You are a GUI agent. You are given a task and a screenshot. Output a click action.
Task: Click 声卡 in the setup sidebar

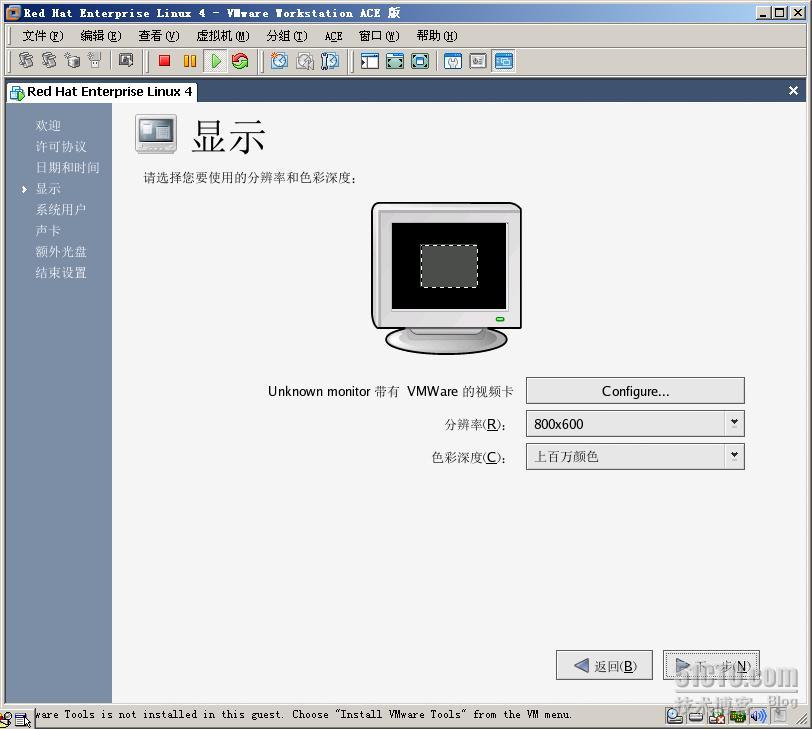(x=48, y=231)
